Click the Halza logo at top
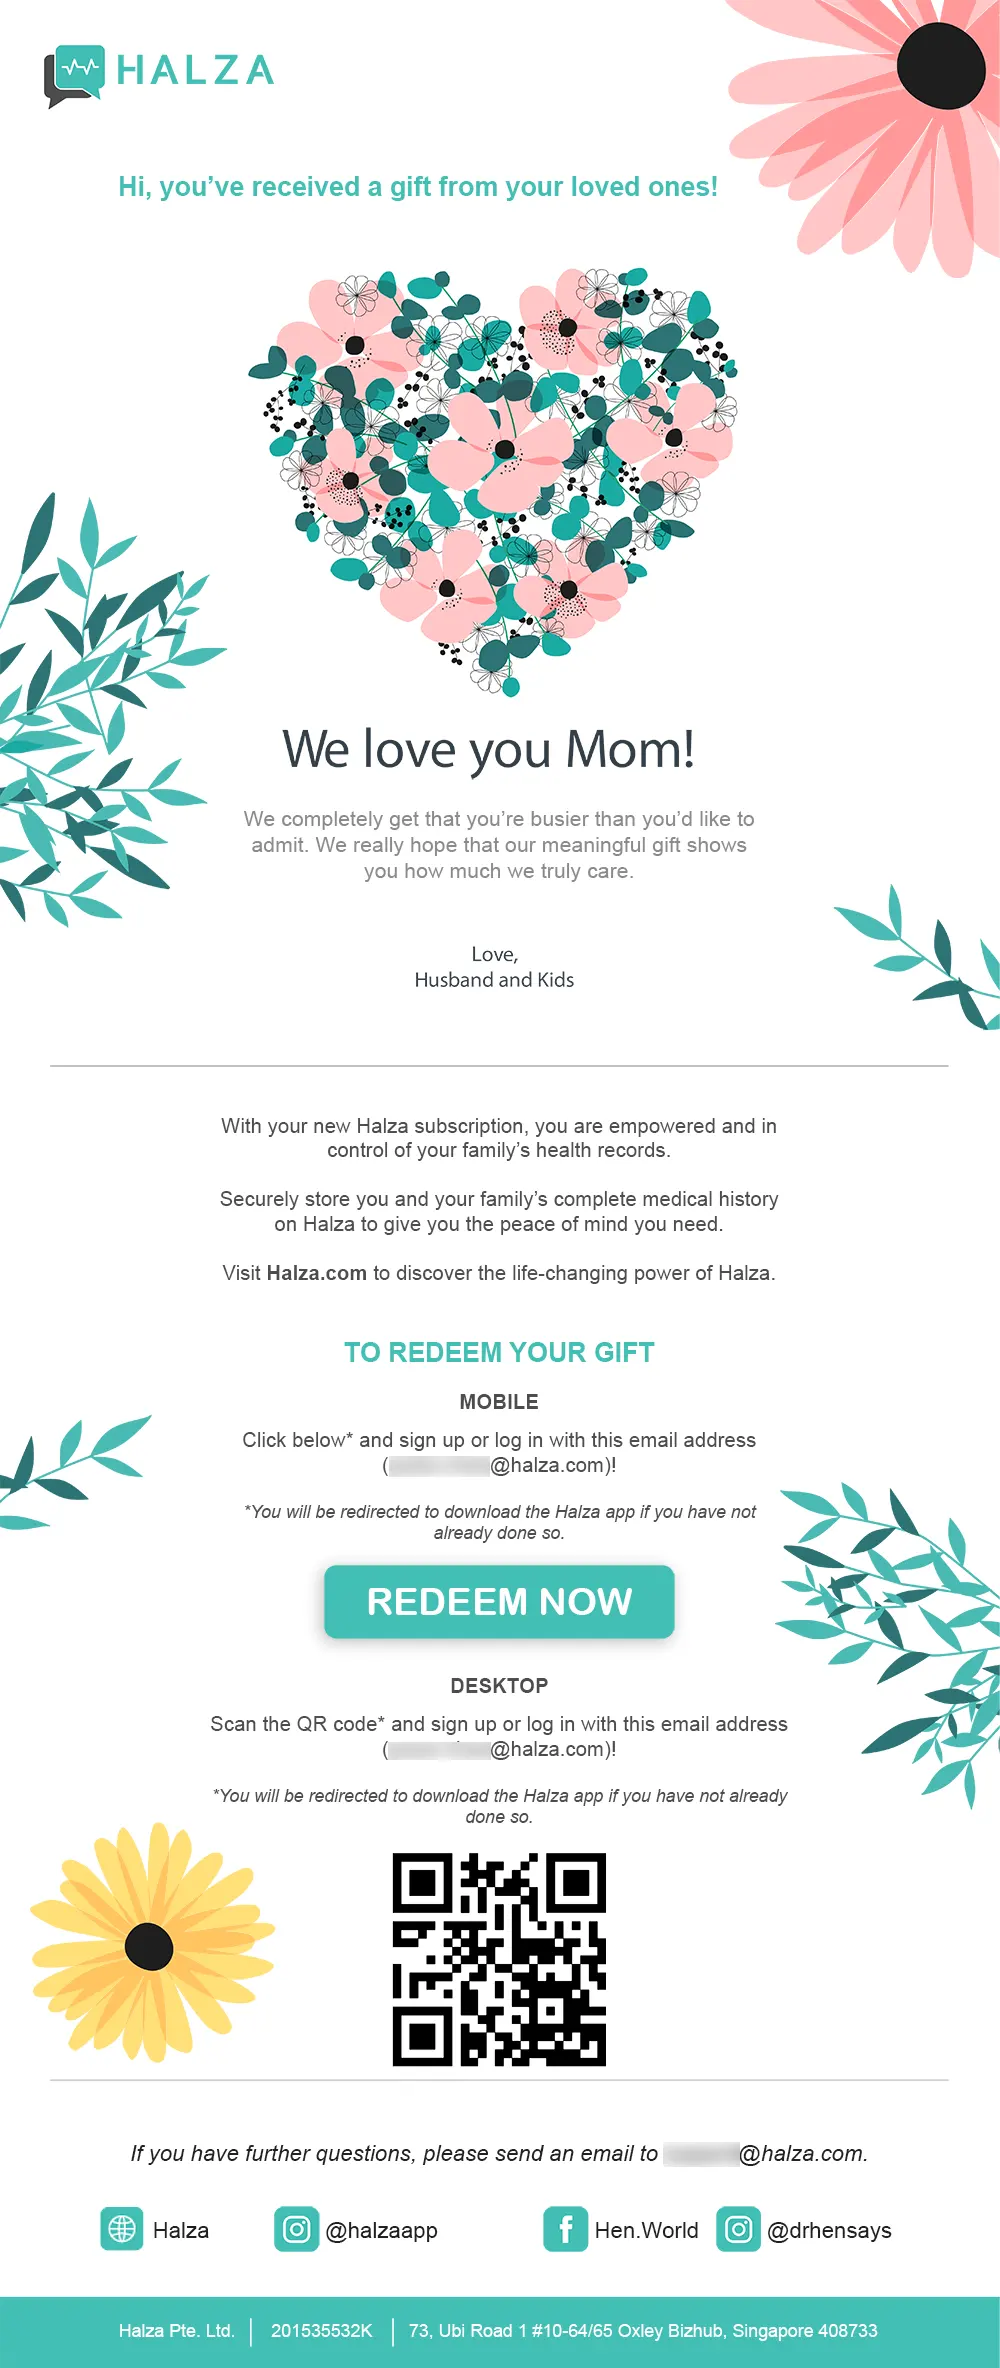The width and height of the screenshot is (1000, 2368). click(x=159, y=76)
